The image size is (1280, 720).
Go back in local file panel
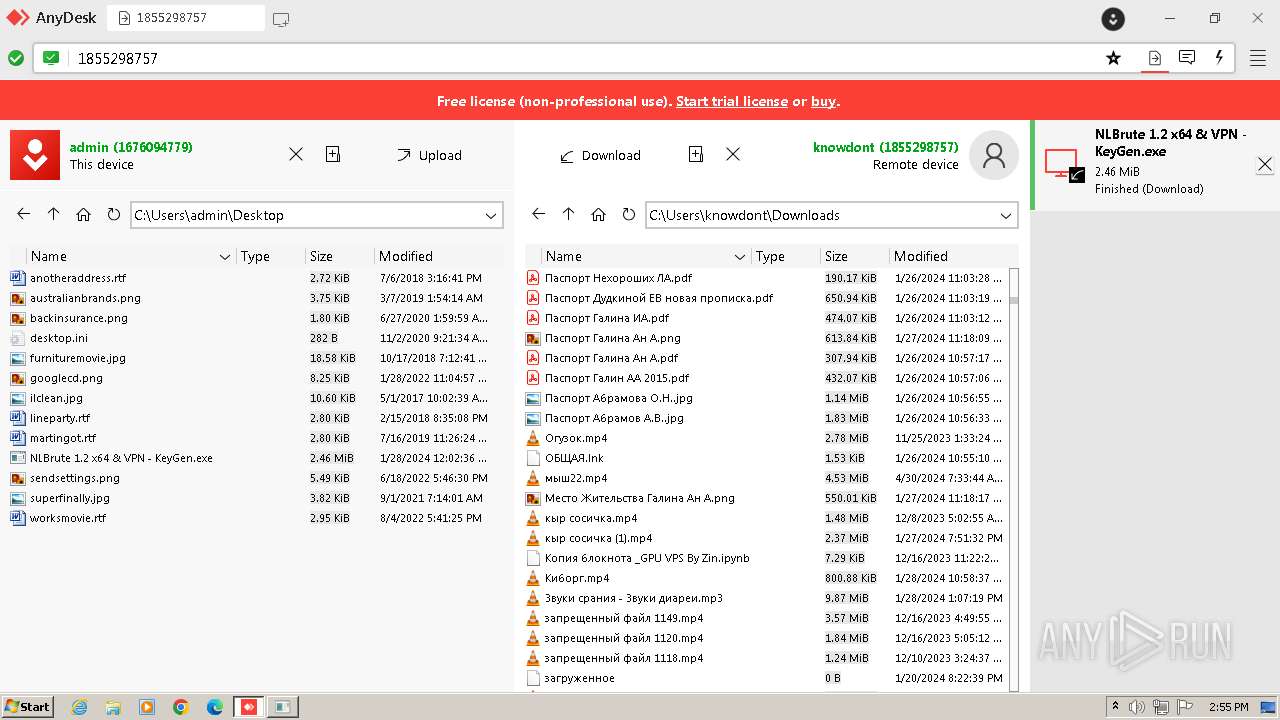pos(24,214)
